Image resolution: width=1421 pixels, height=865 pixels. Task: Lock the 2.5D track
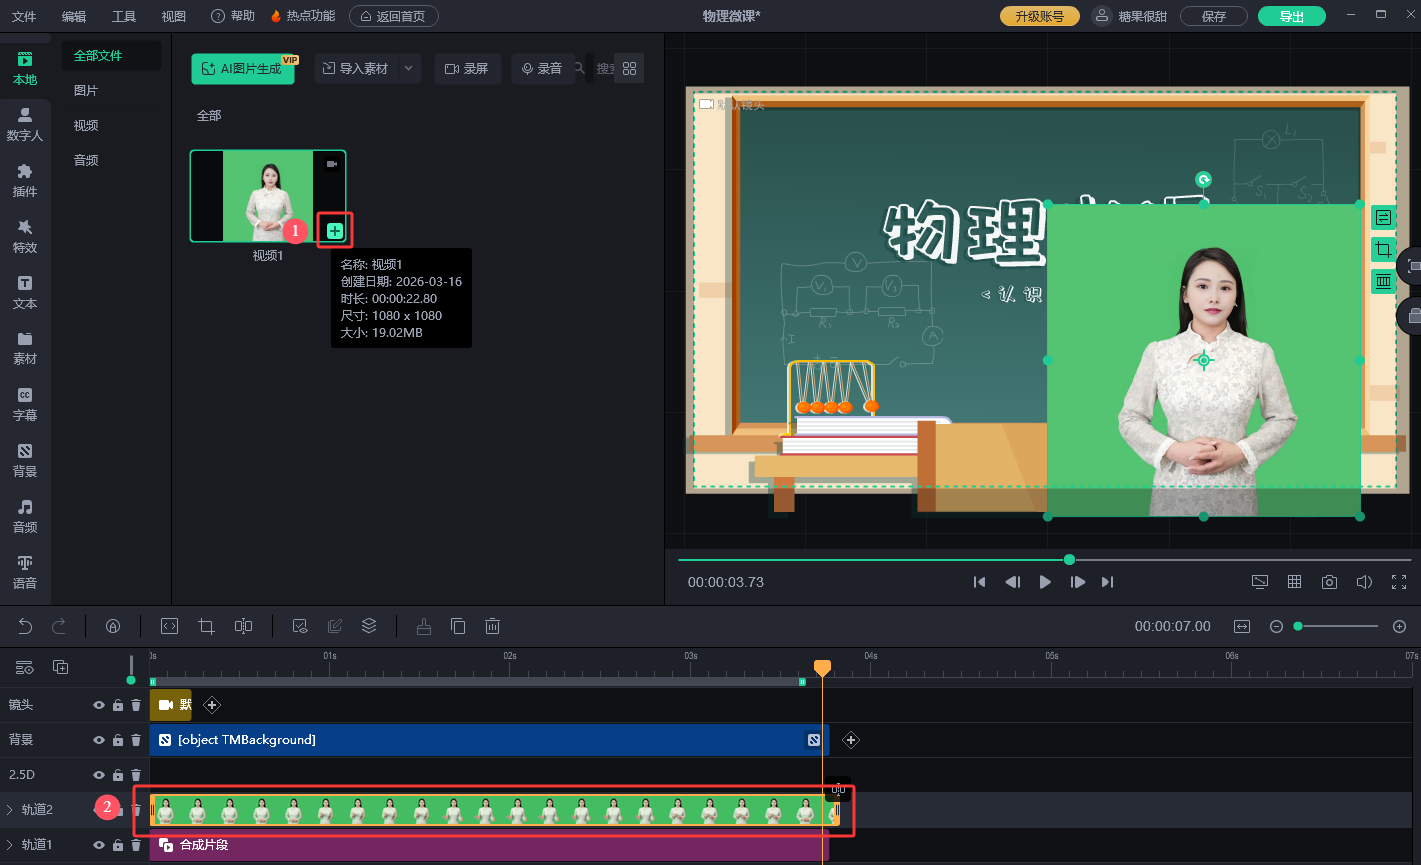[x=118, y=775]
